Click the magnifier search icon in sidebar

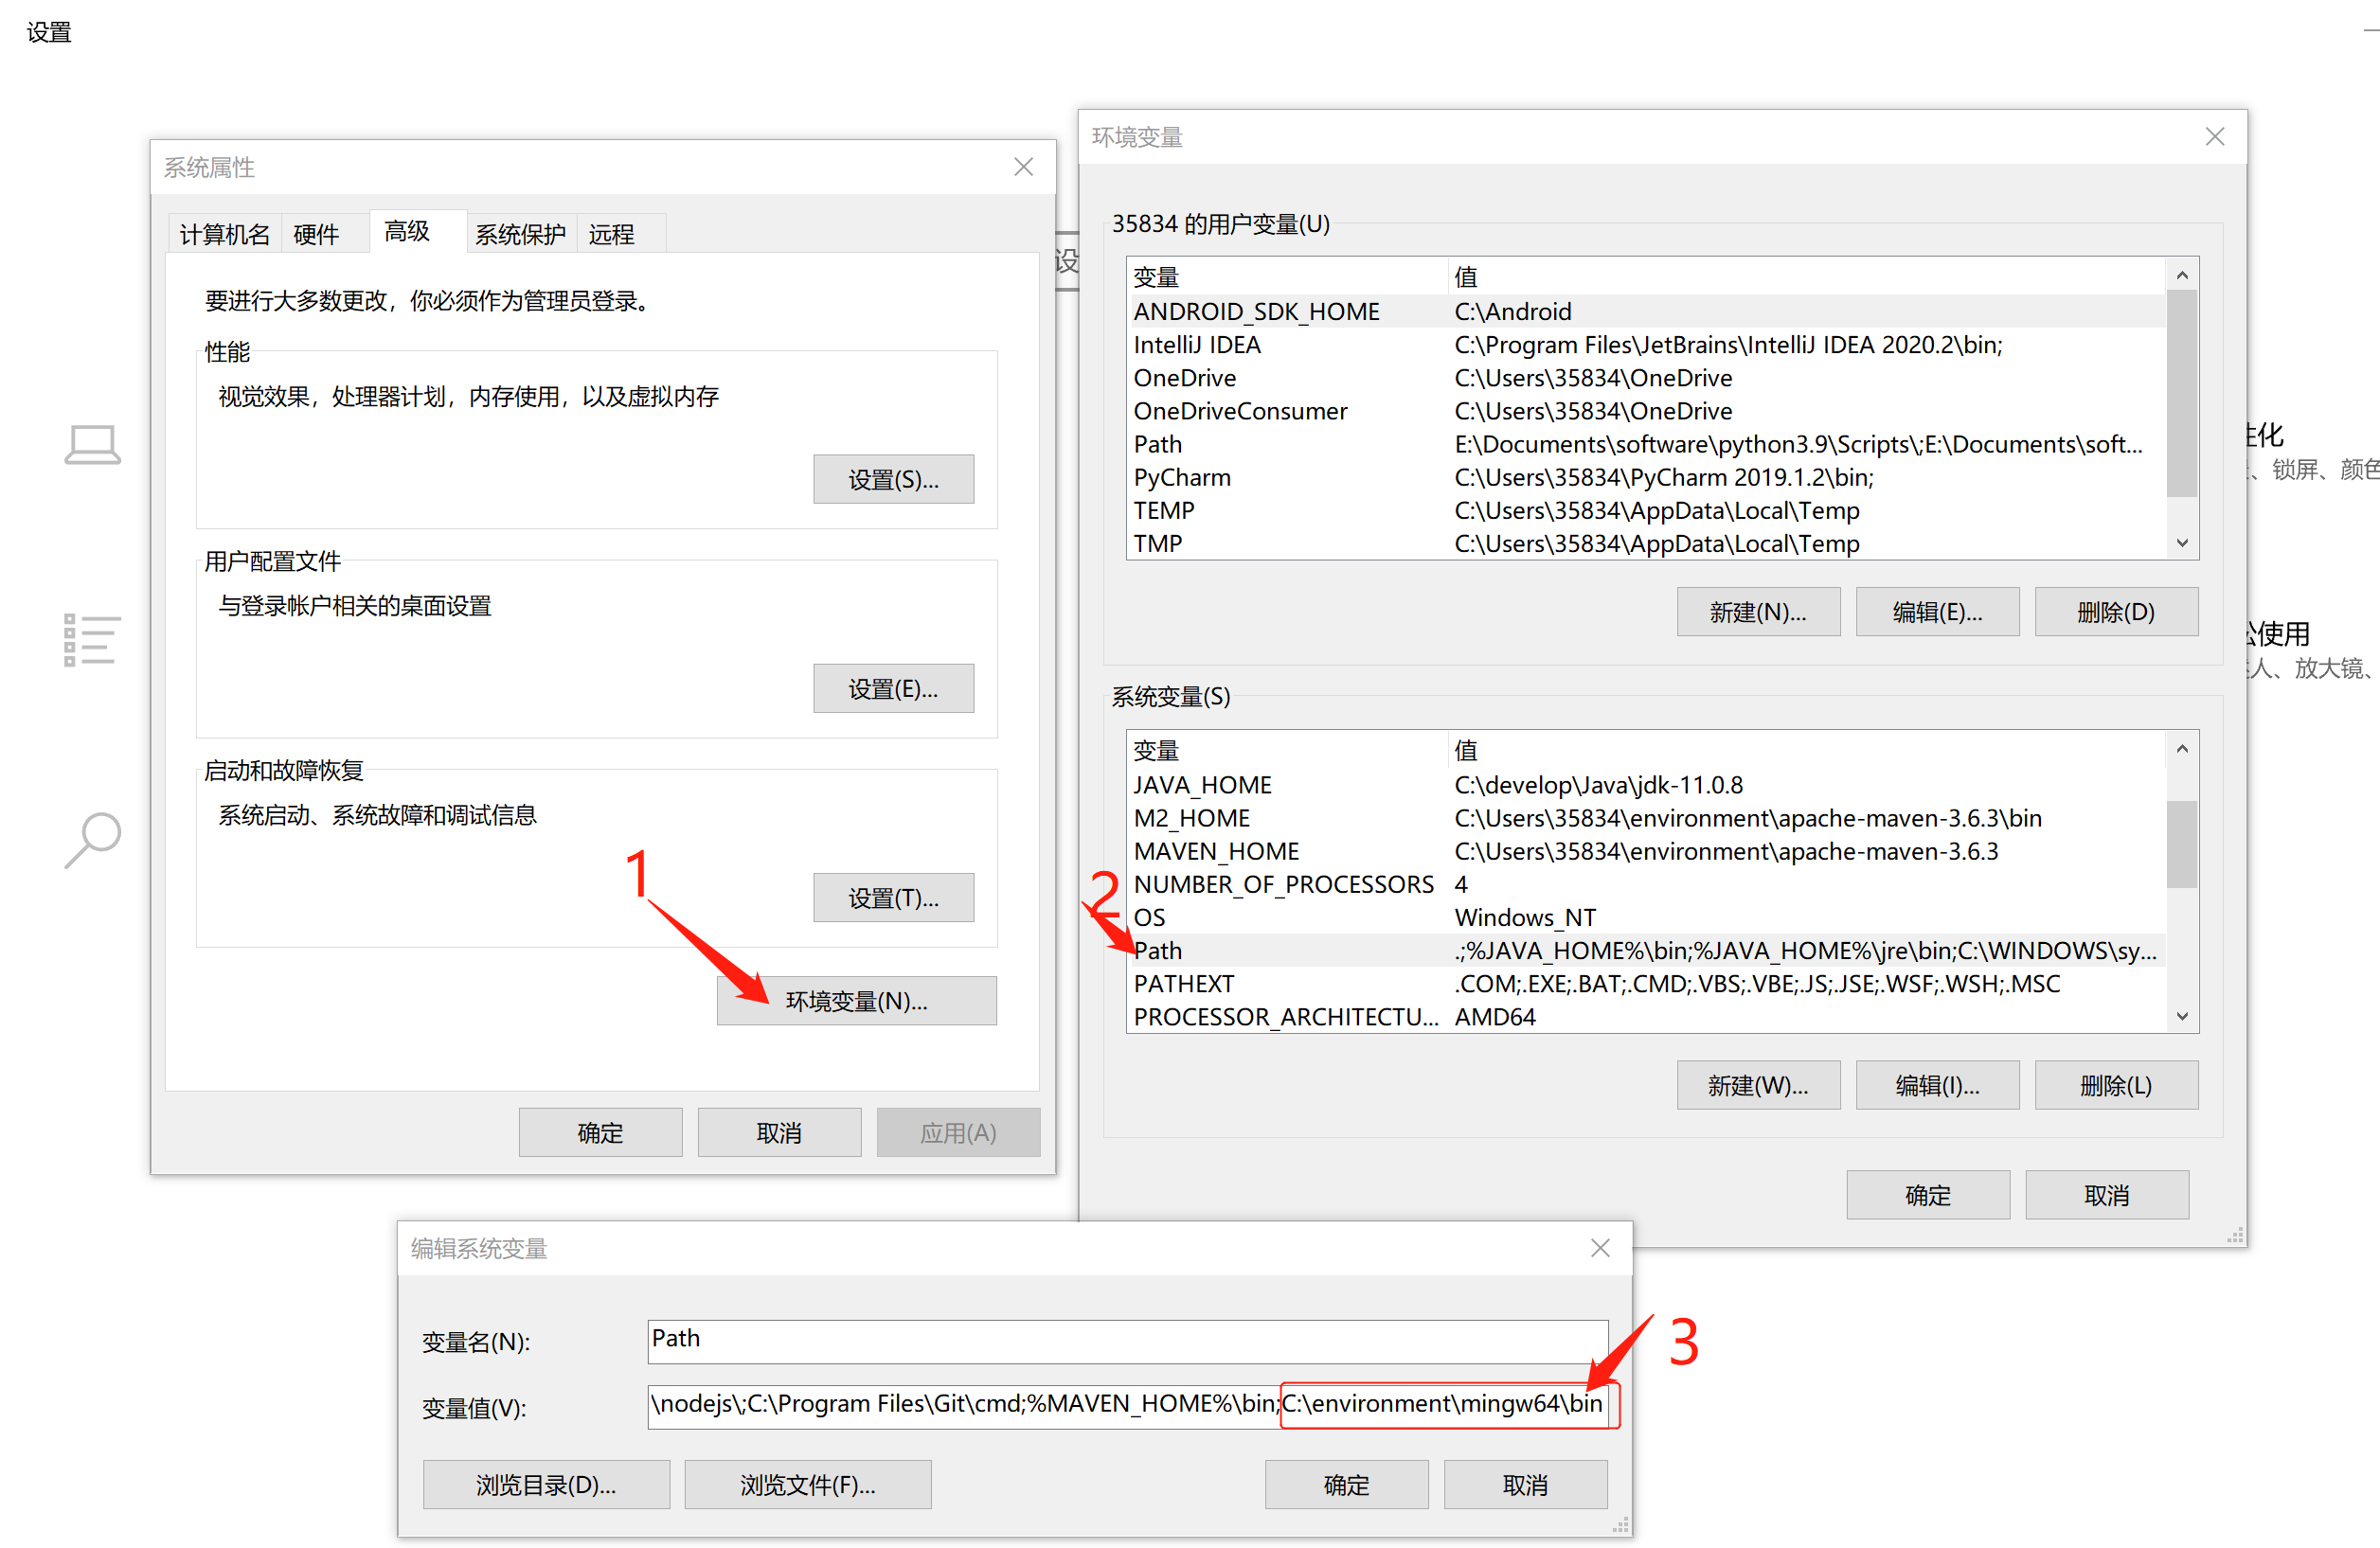tap(92, 839)
